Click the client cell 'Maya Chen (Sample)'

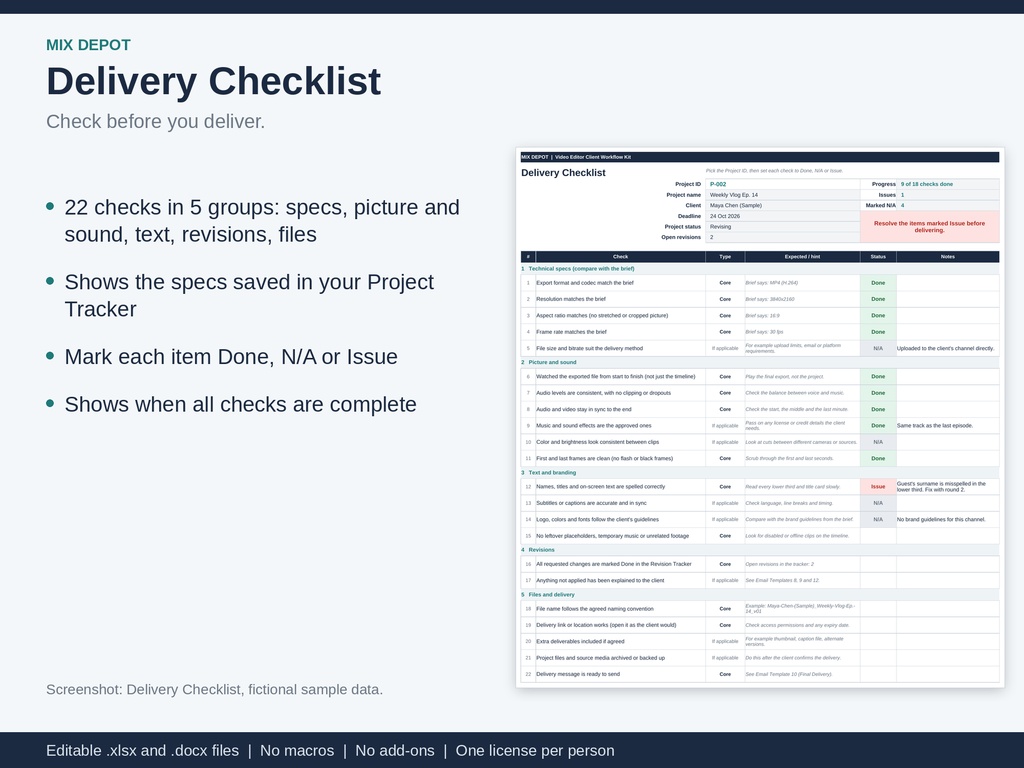[782, 205]
